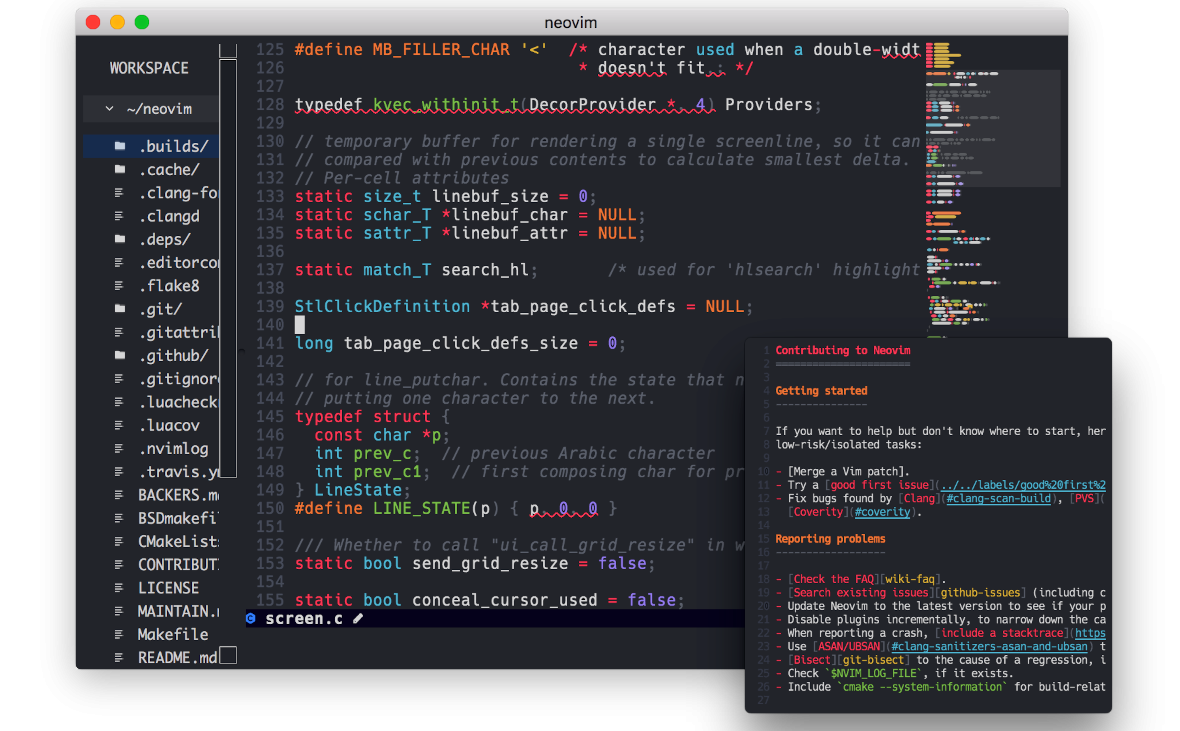Viewport: 1180px width, 731px height.
Task: Click the 'Check the FAQ' link text
Action: 834,580
